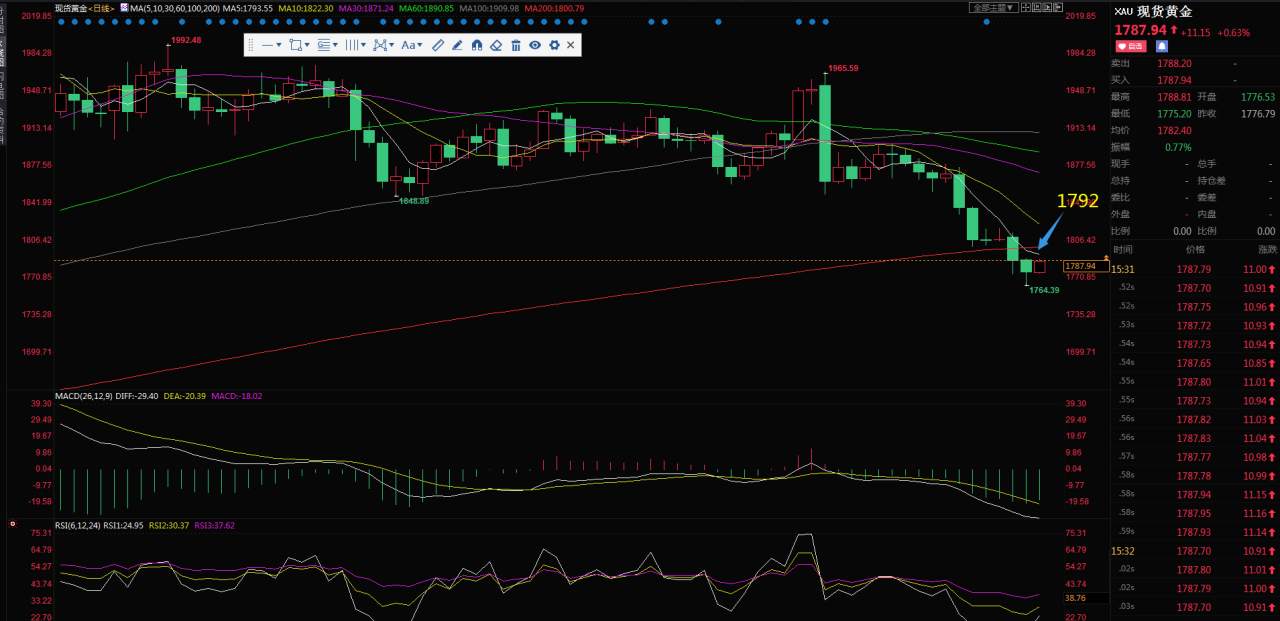Click the MA indicator icon
Image resolution: width=1280 pixels, height=621 pixels.
(x=124, y=7)
